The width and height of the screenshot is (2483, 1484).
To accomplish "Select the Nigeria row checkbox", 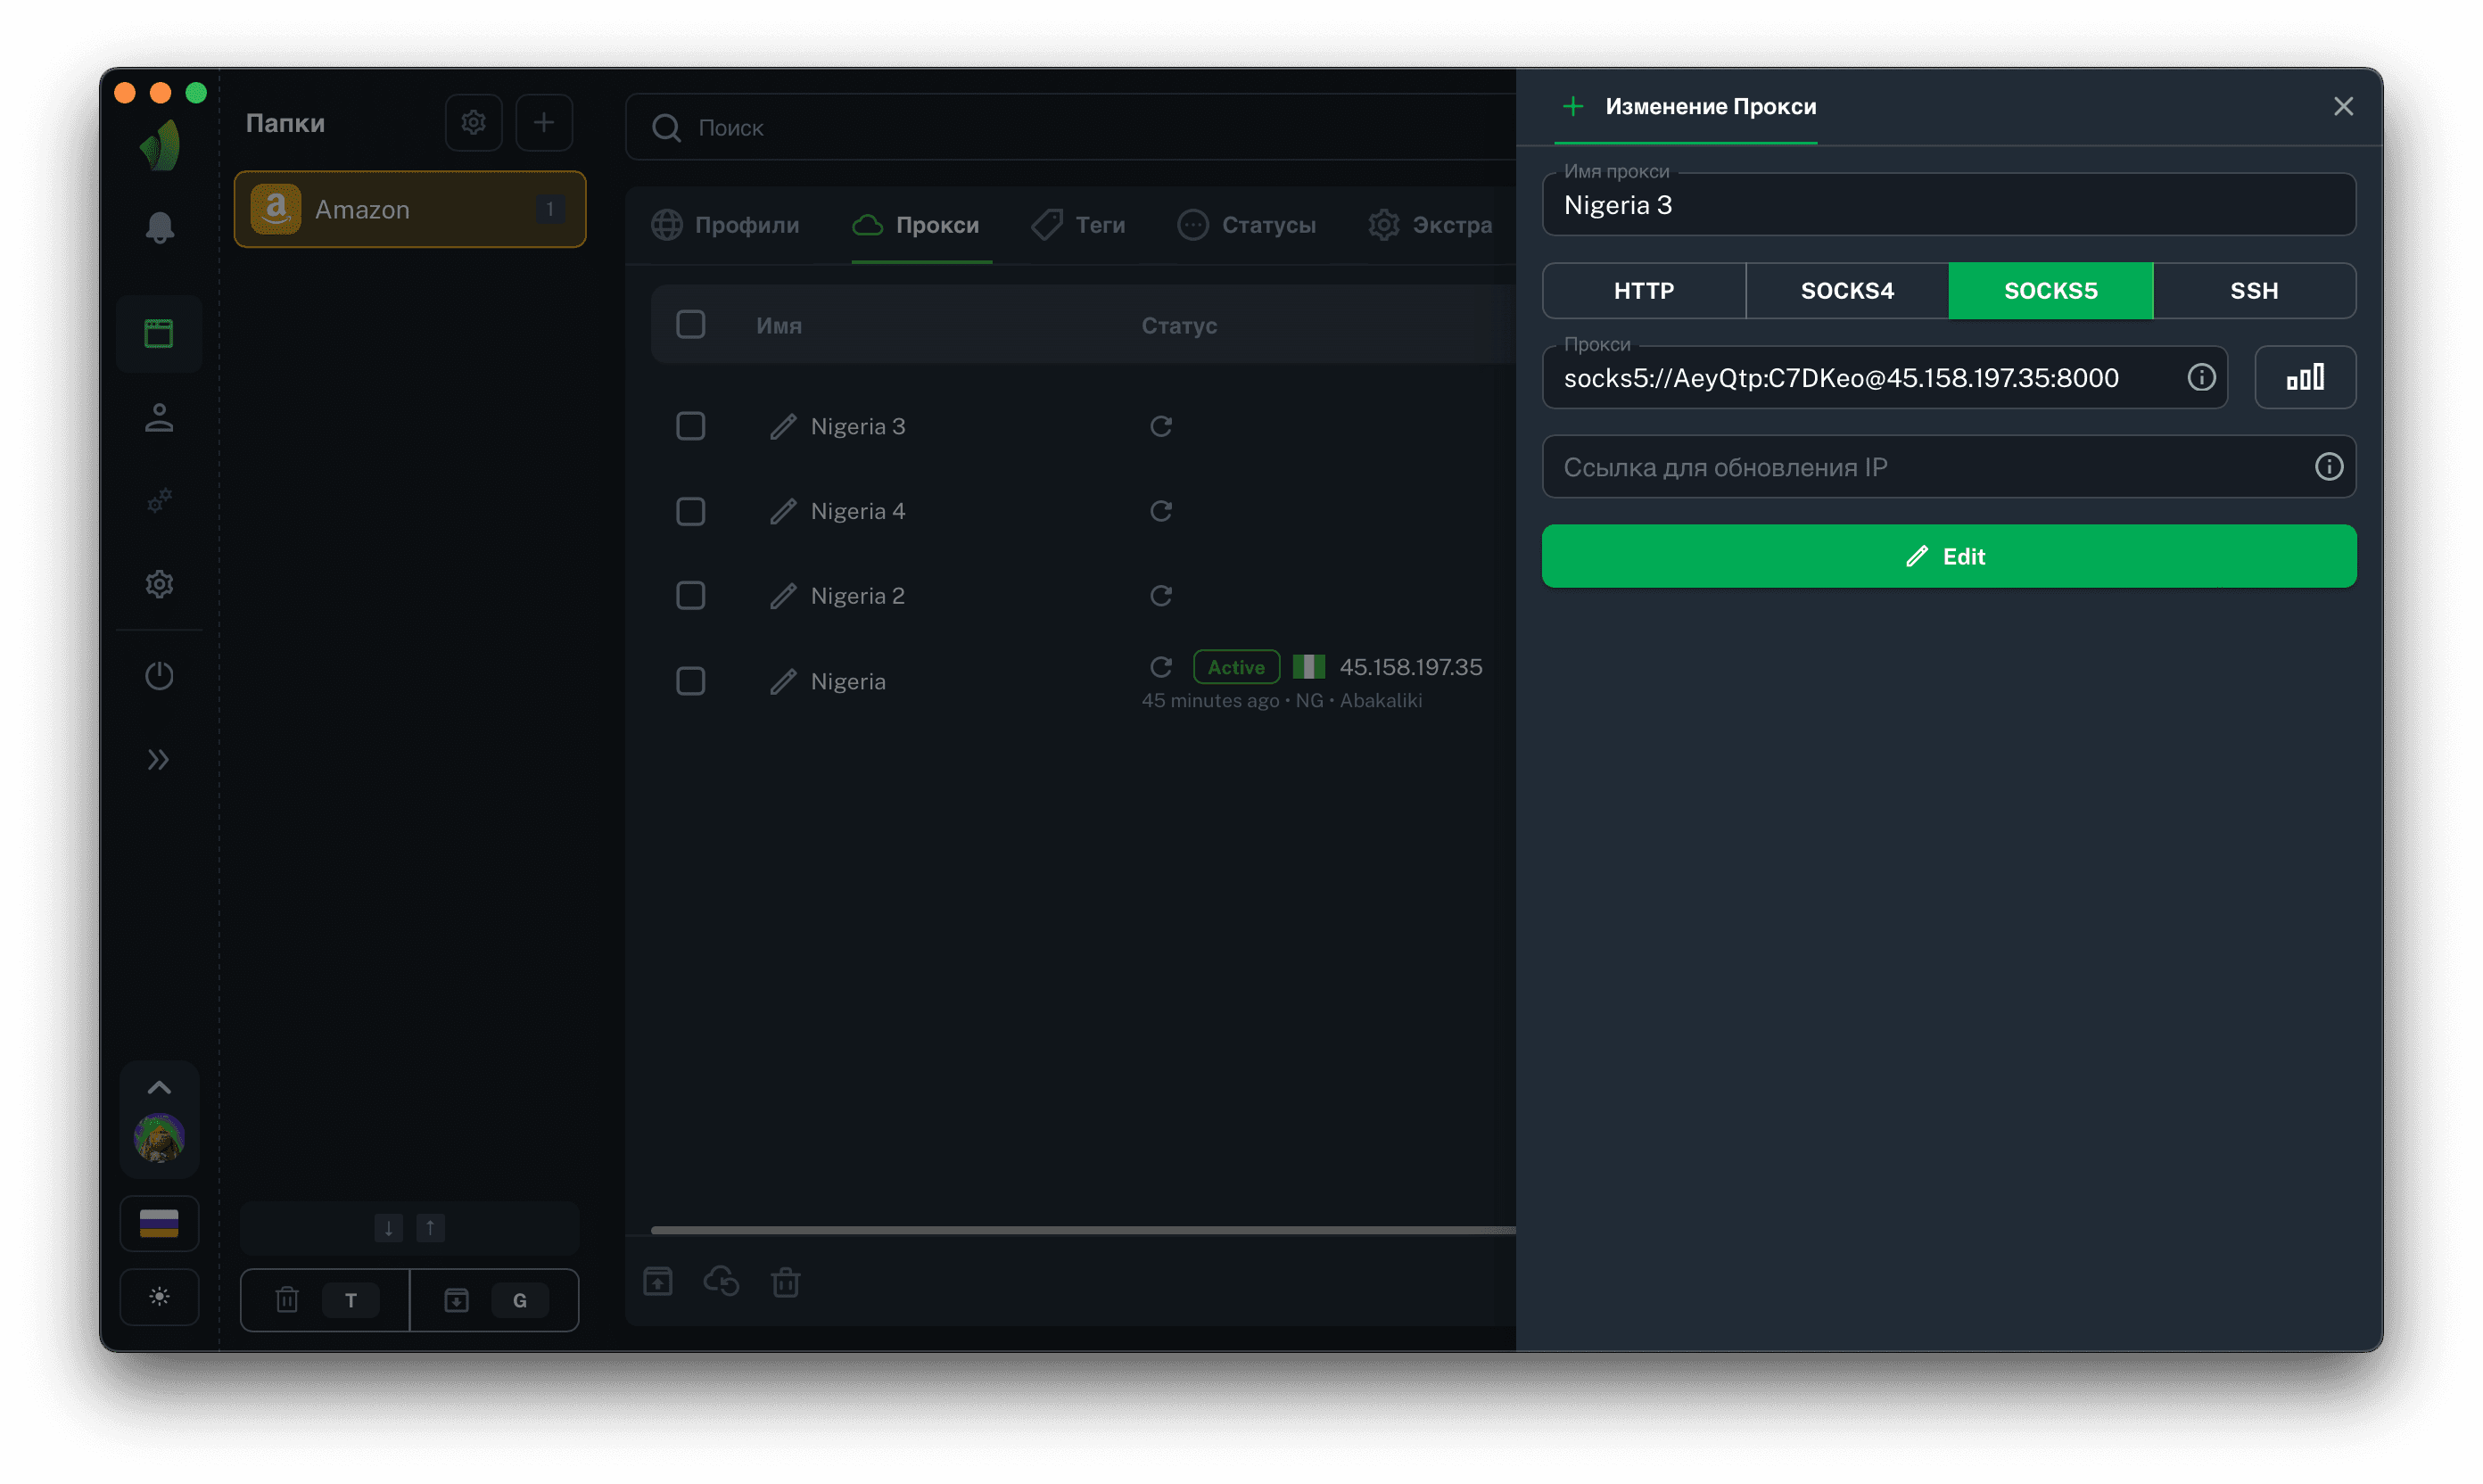I will coord(690,681).
